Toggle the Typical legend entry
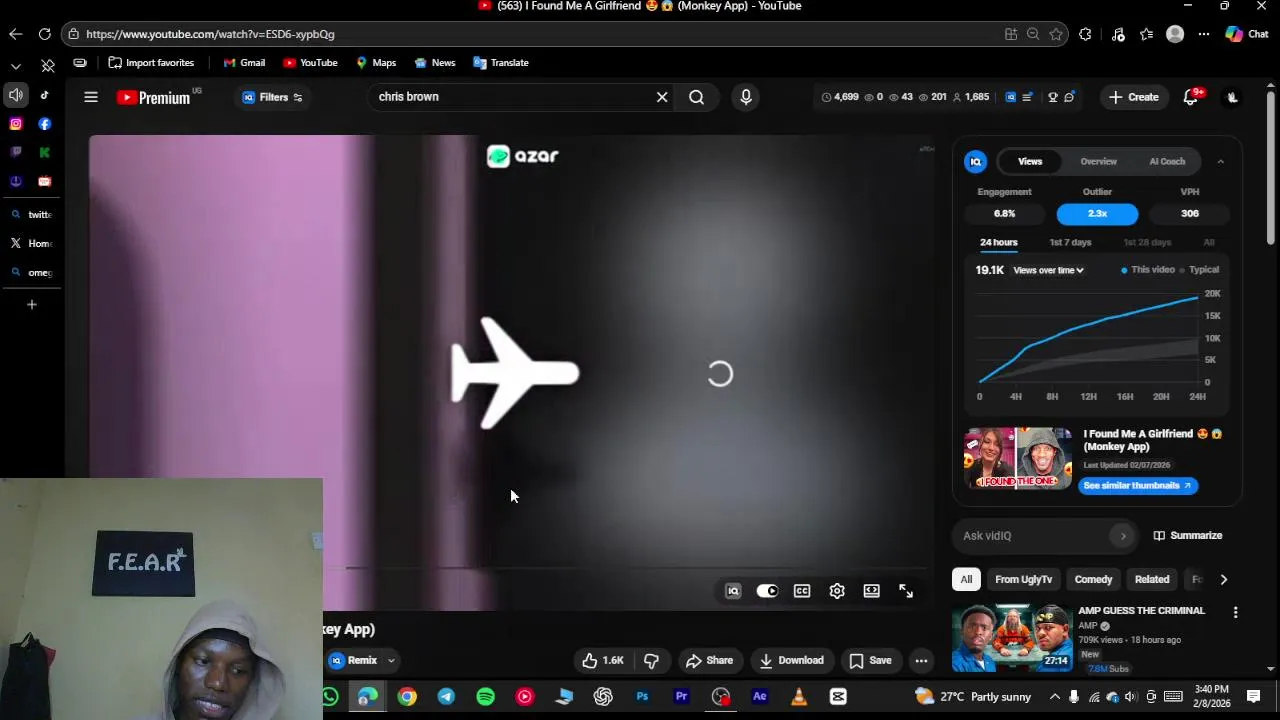 point(1199,270)
